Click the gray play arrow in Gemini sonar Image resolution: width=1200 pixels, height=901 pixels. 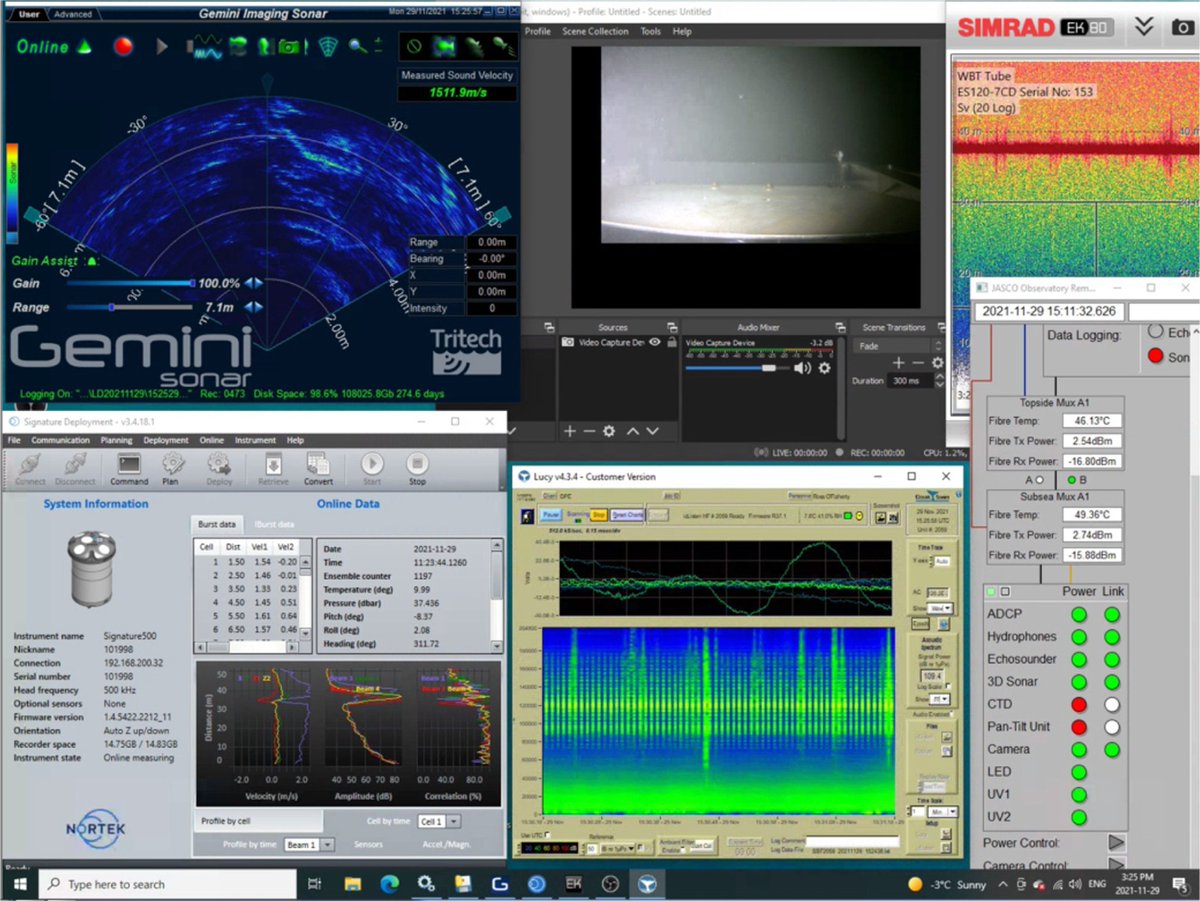(163, 46)
